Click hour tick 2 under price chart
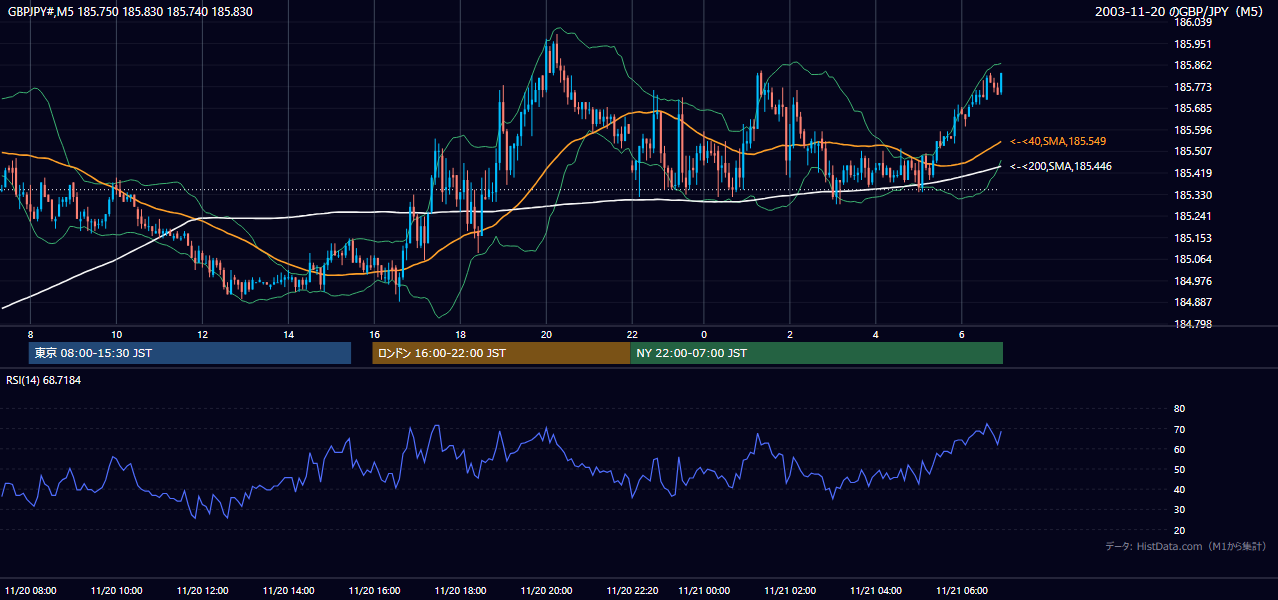 790,335
